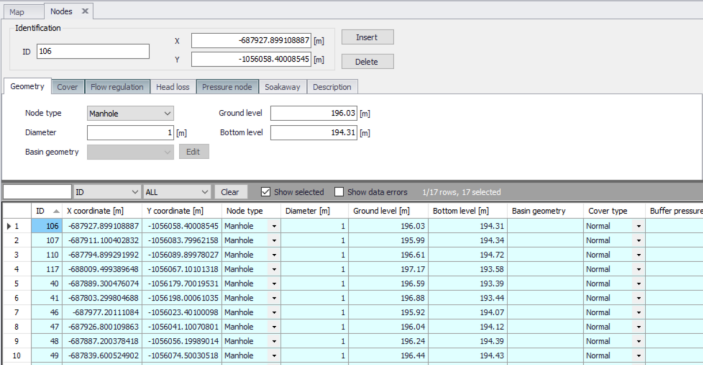The width and height of the screenshot is (703, 365).
Task: Open the Cover tab
Action: point(67,87)
